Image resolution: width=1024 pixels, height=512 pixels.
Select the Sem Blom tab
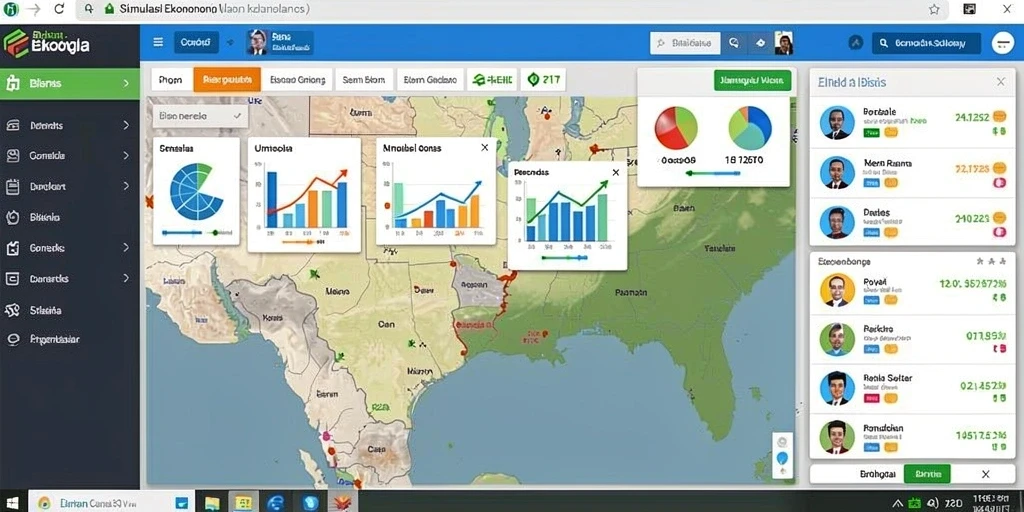[x=364, y=80]
